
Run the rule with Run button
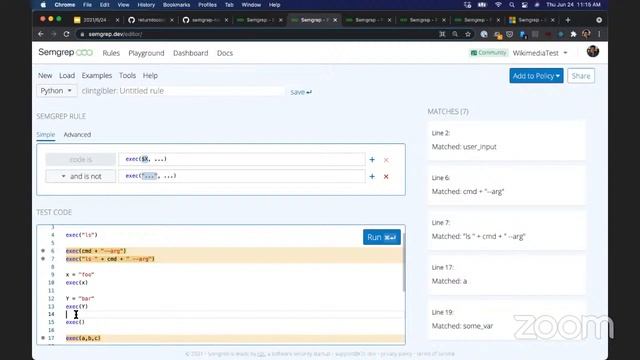click(382, 237)
